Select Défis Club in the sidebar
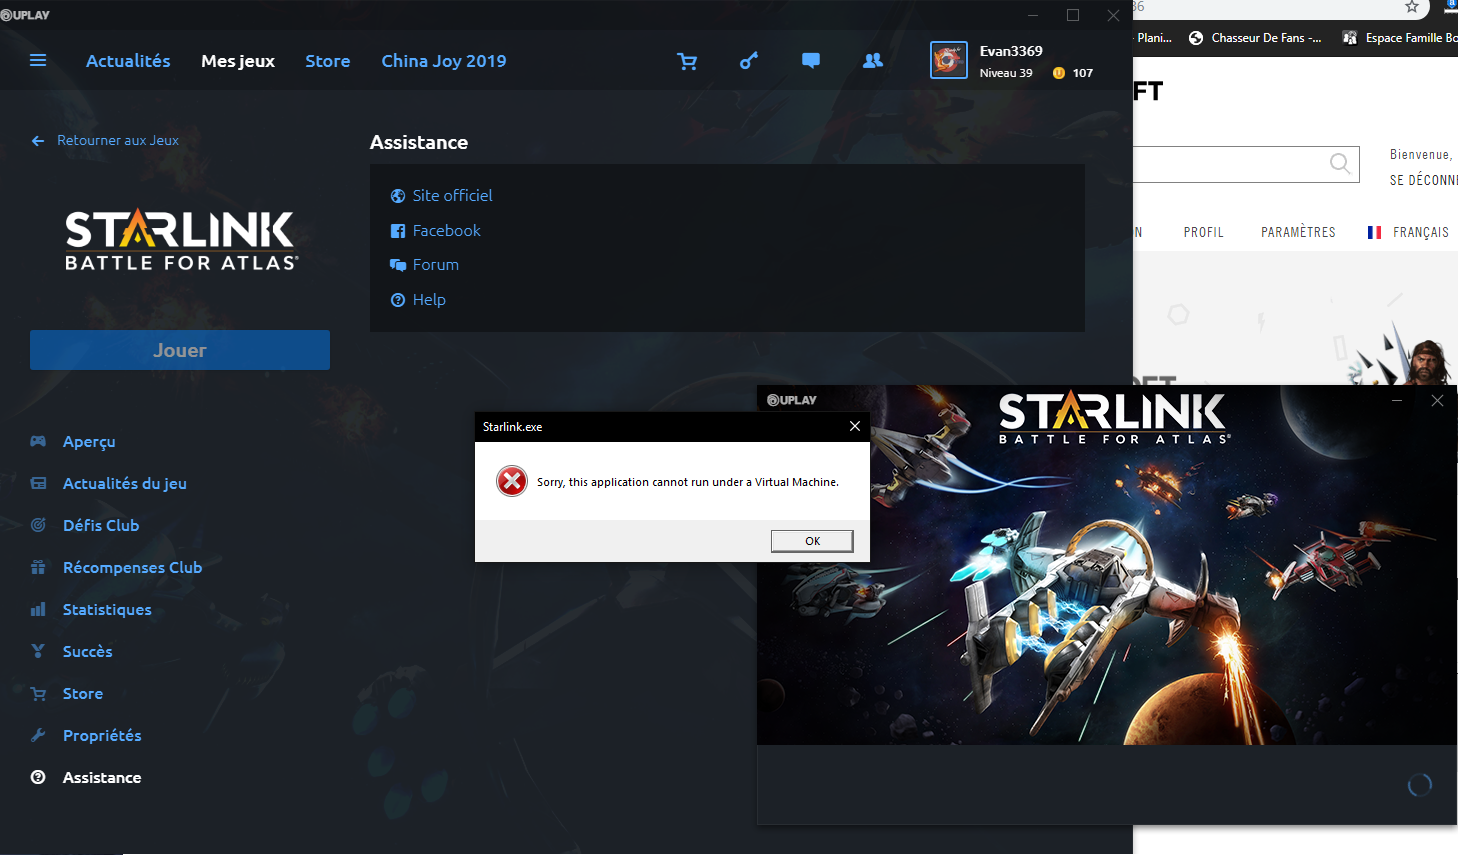The height and width of the screenshot is (855, 1458). [x=101, y=525]
